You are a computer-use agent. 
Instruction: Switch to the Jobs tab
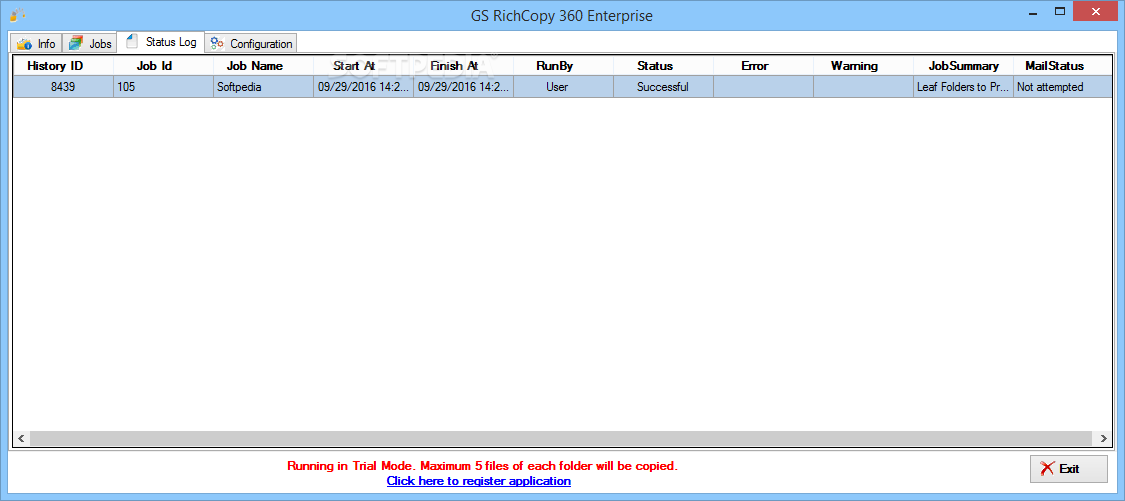pos(90,43)
